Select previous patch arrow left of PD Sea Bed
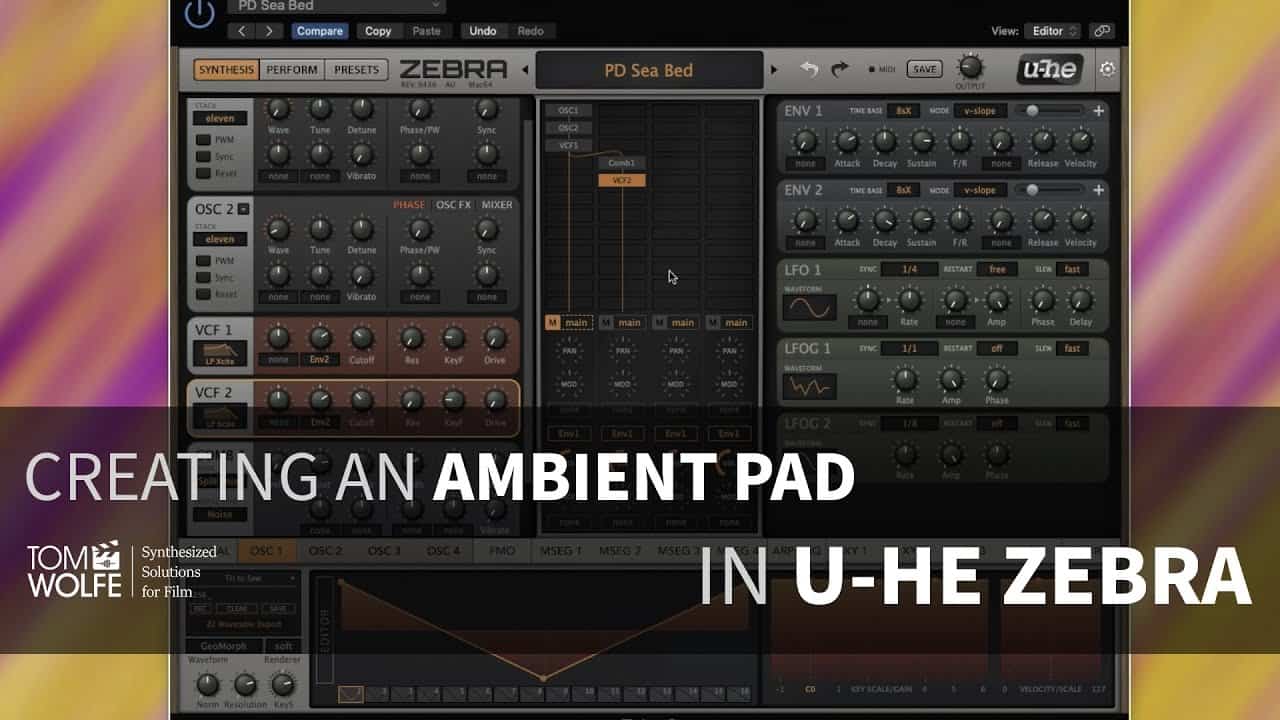This screenshot has height=720, width=1280. point(525,70)
